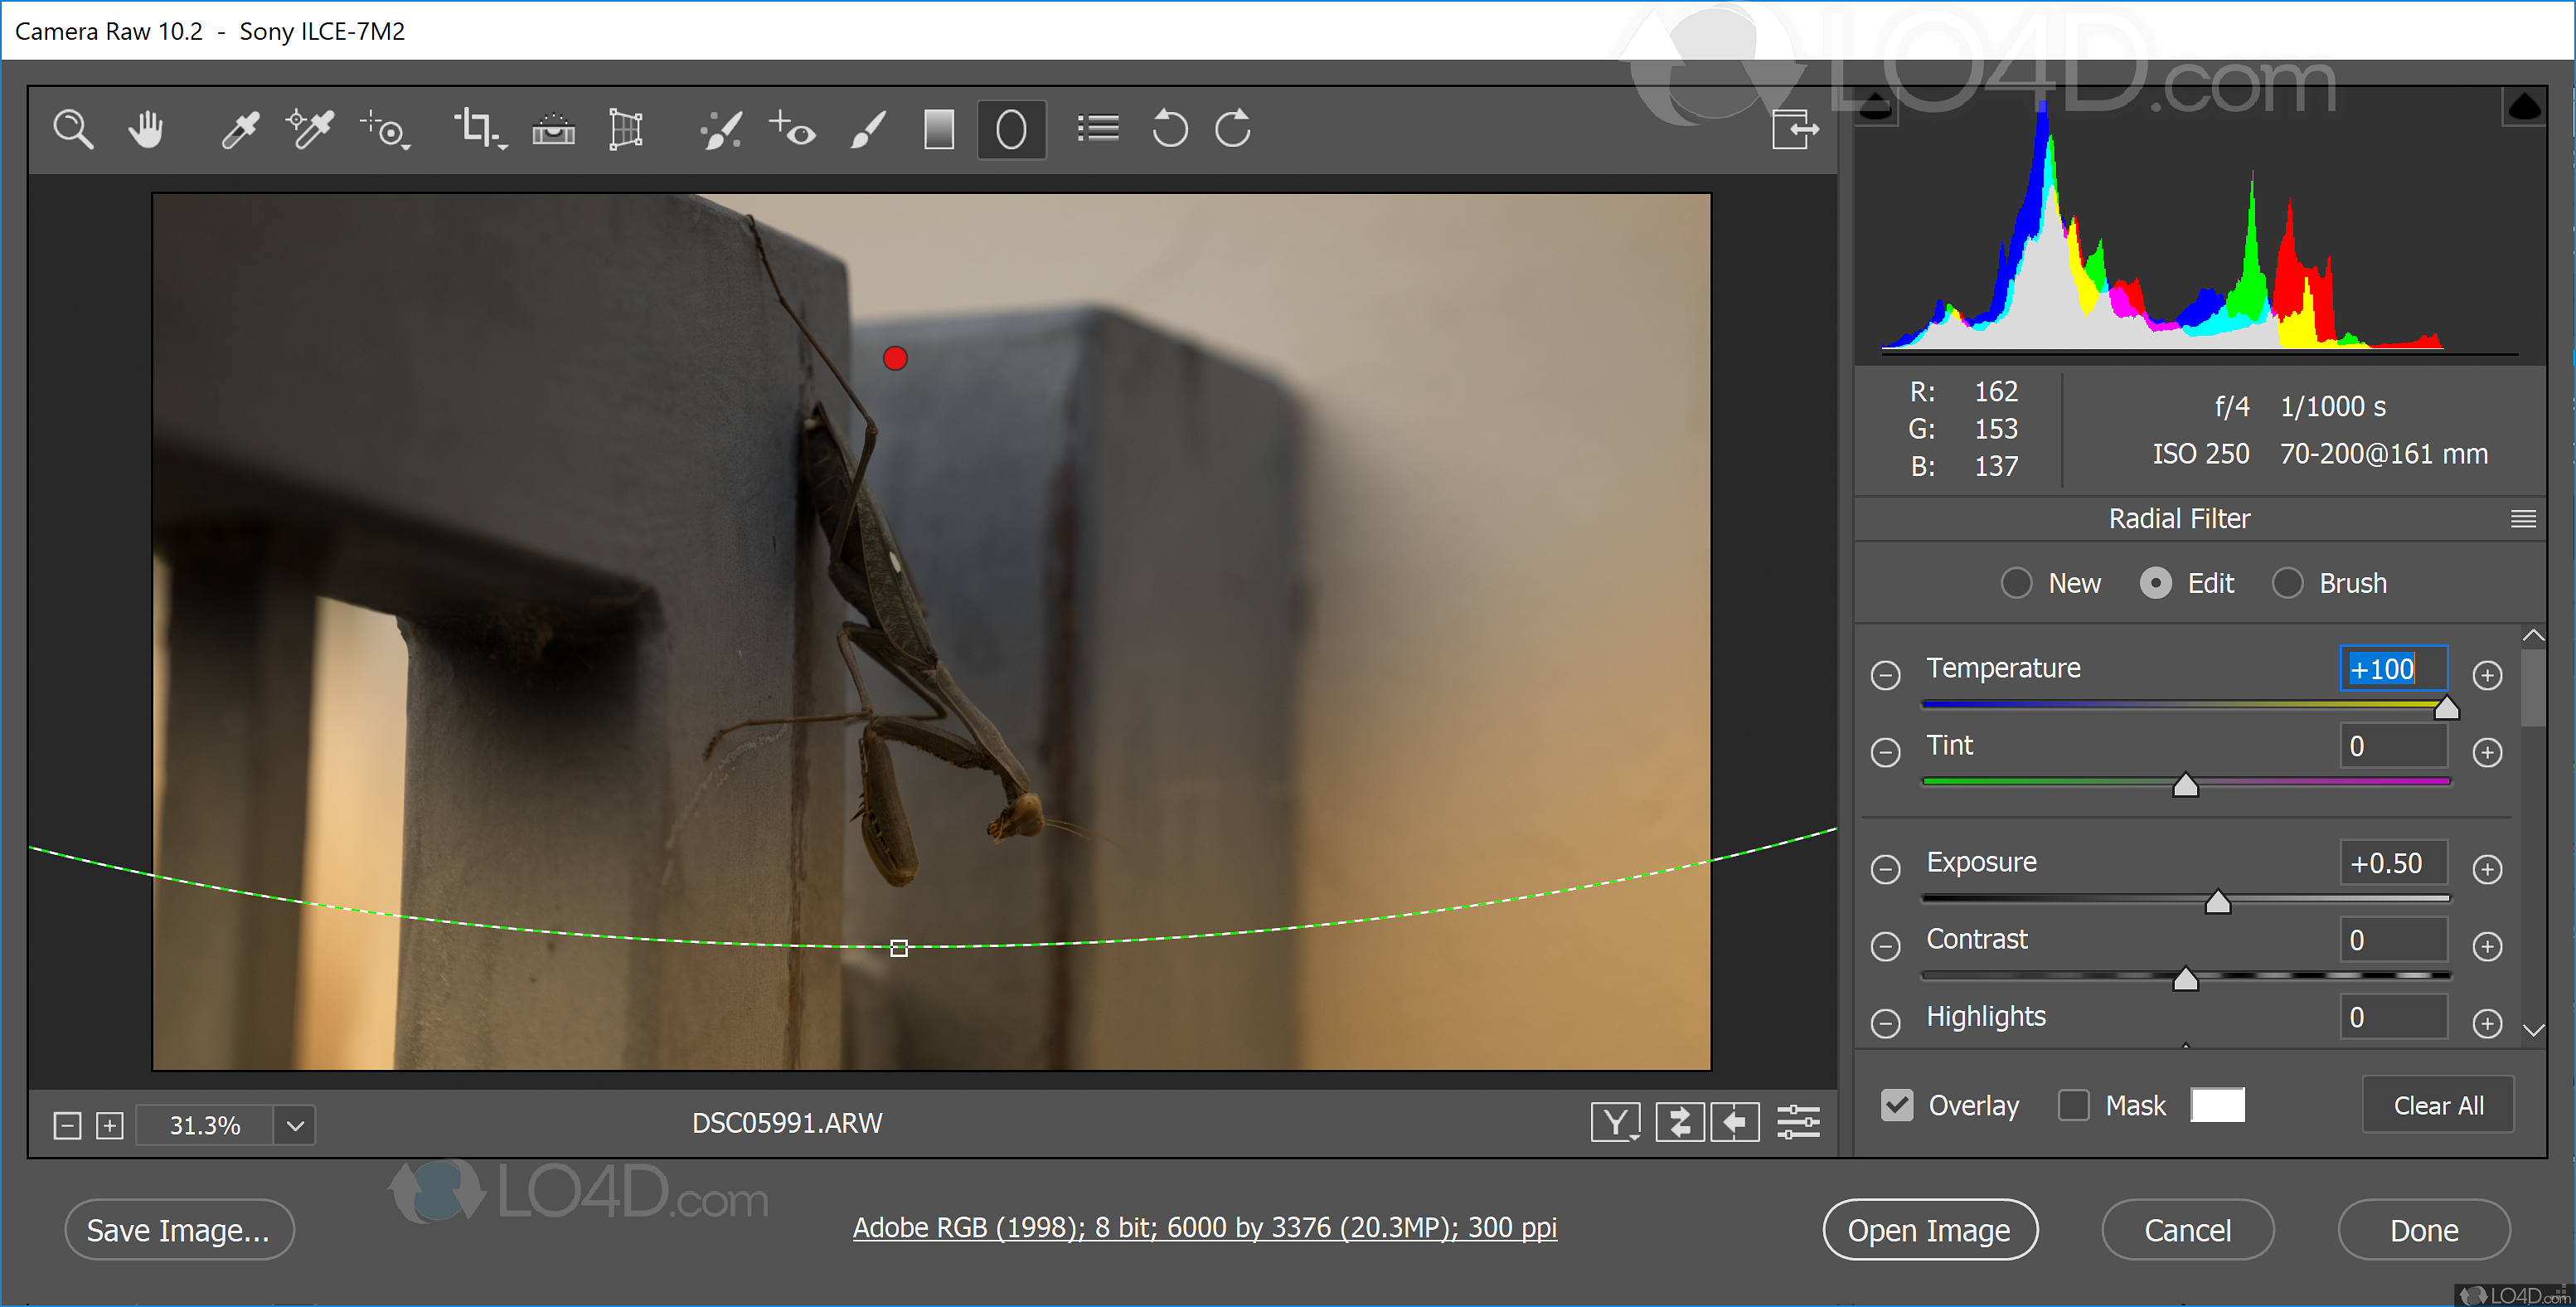Click the Clear All button
Screen dimensions: 2576x1307
coord(2438,1102)
